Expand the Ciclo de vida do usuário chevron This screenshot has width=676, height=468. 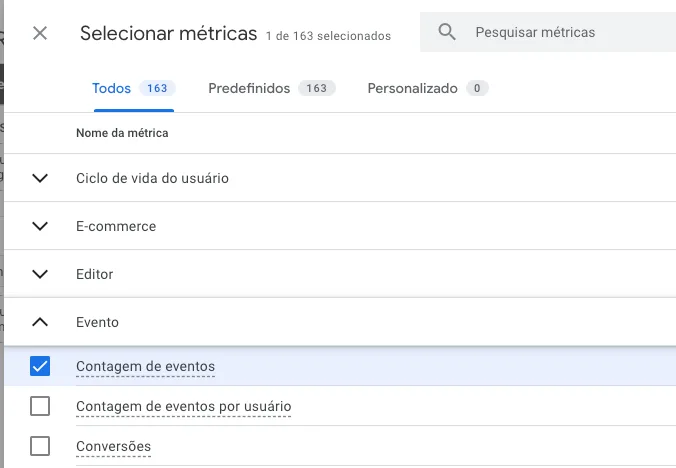tap(40, 178)
